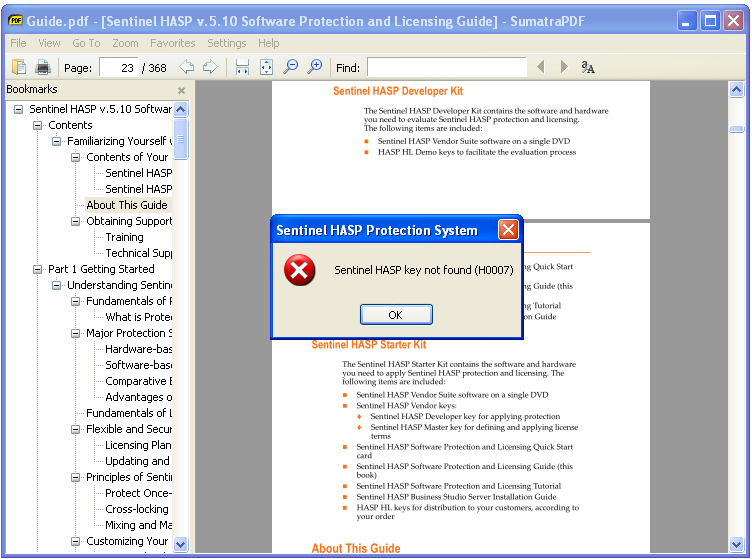Image resolution: width=752 pixels, height=559 pixels.
Task: Collapse the Sentinel HASP v.5.10 root bookmark
Action: coord(18,109)
